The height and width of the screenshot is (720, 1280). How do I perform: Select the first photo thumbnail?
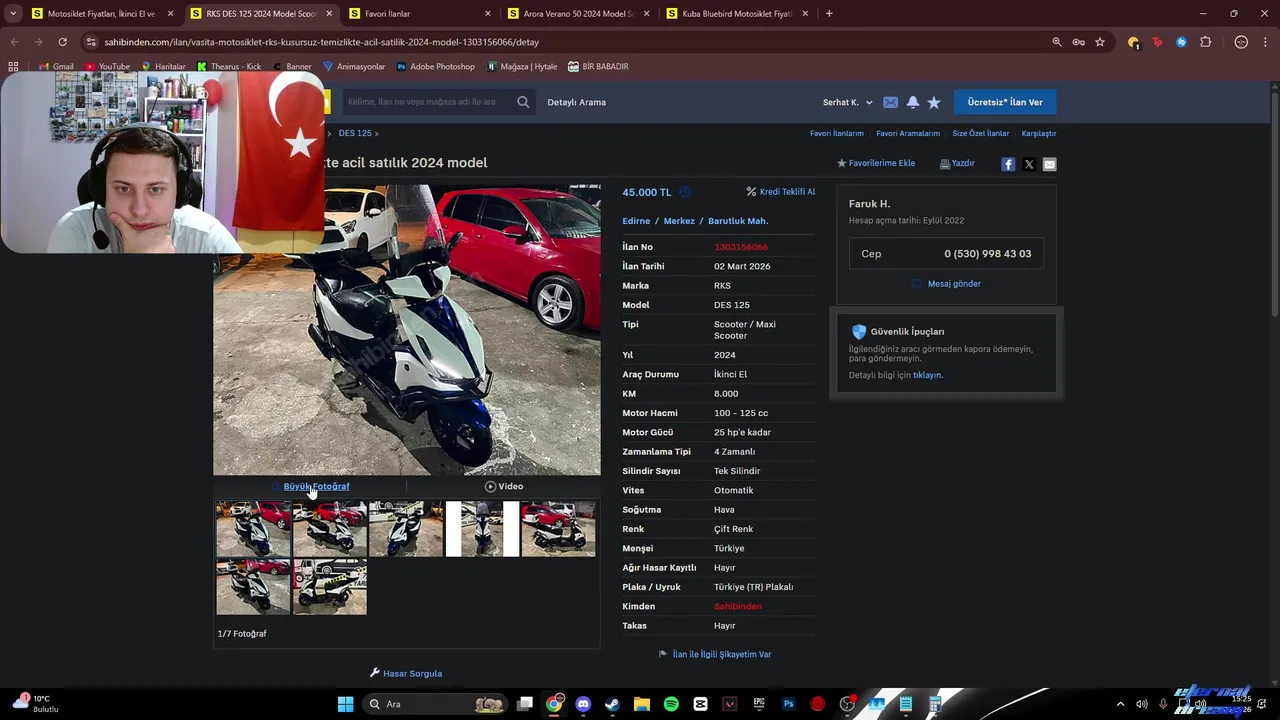click(253, 529)
